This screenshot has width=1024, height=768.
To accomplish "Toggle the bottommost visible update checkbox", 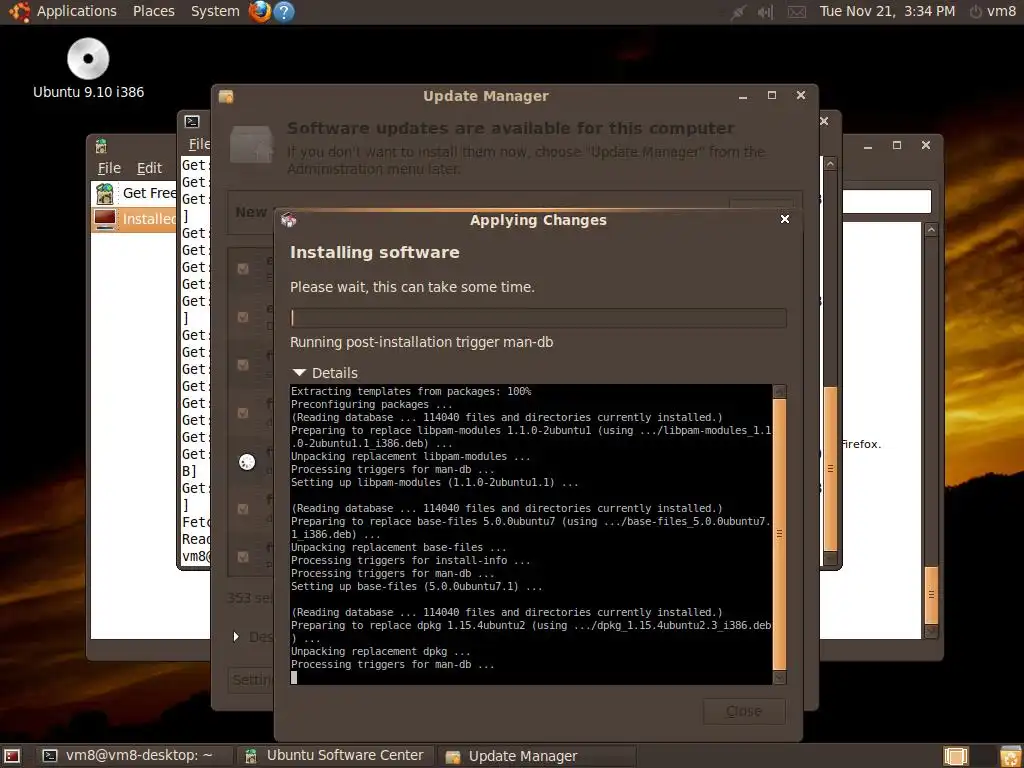I will [243, 557].
